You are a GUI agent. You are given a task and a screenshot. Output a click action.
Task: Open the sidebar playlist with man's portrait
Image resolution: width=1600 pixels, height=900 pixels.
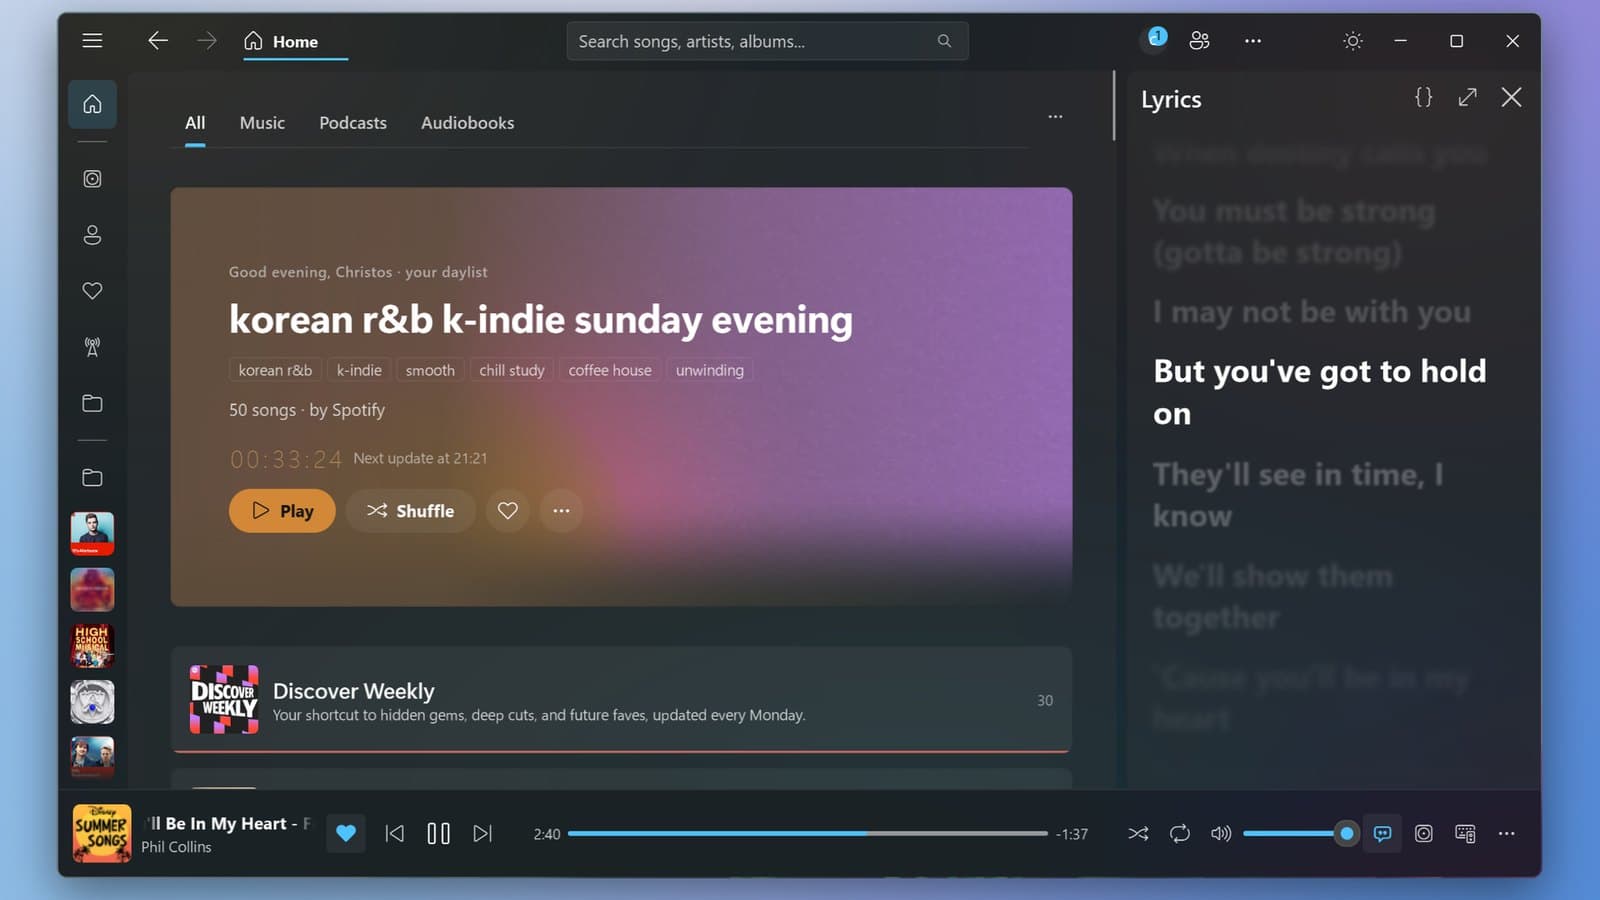[92, 534]
